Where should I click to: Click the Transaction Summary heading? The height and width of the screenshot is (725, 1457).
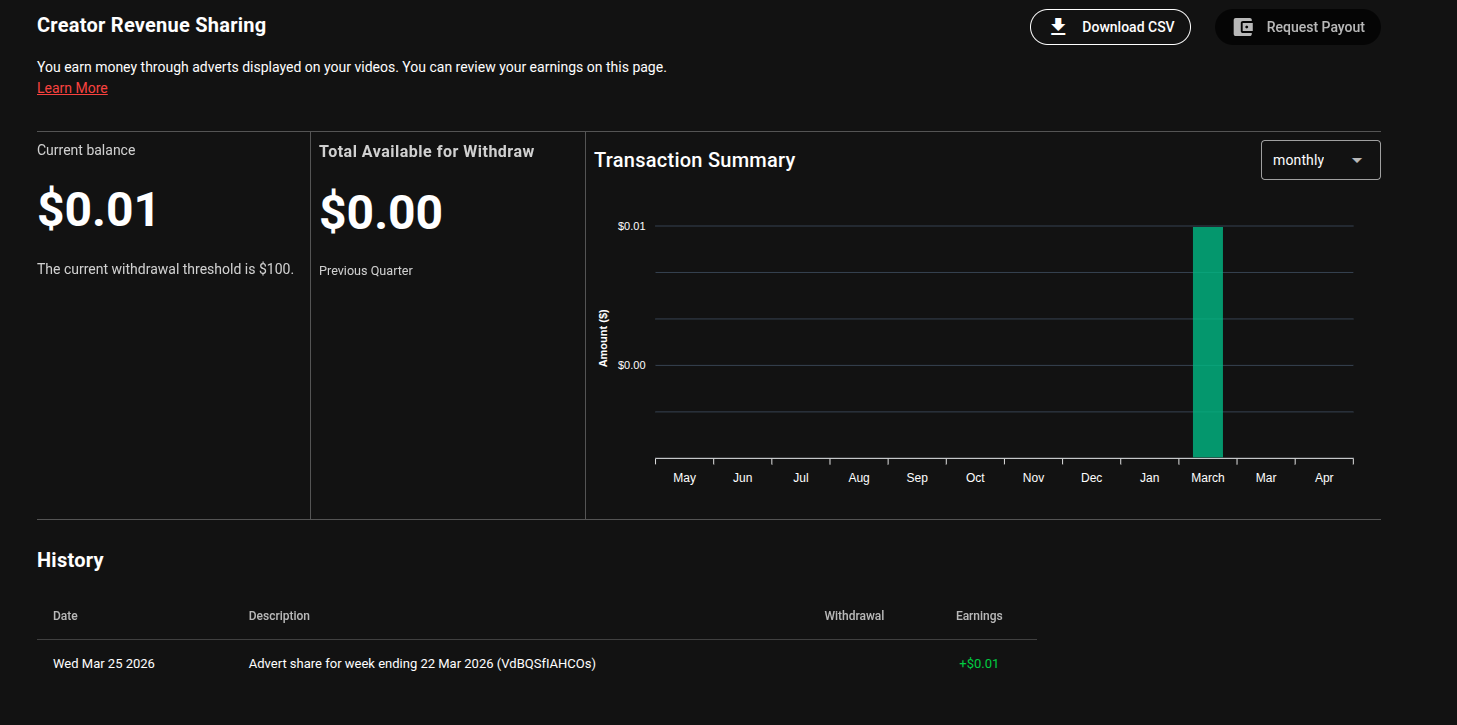(x=694, y=160)
